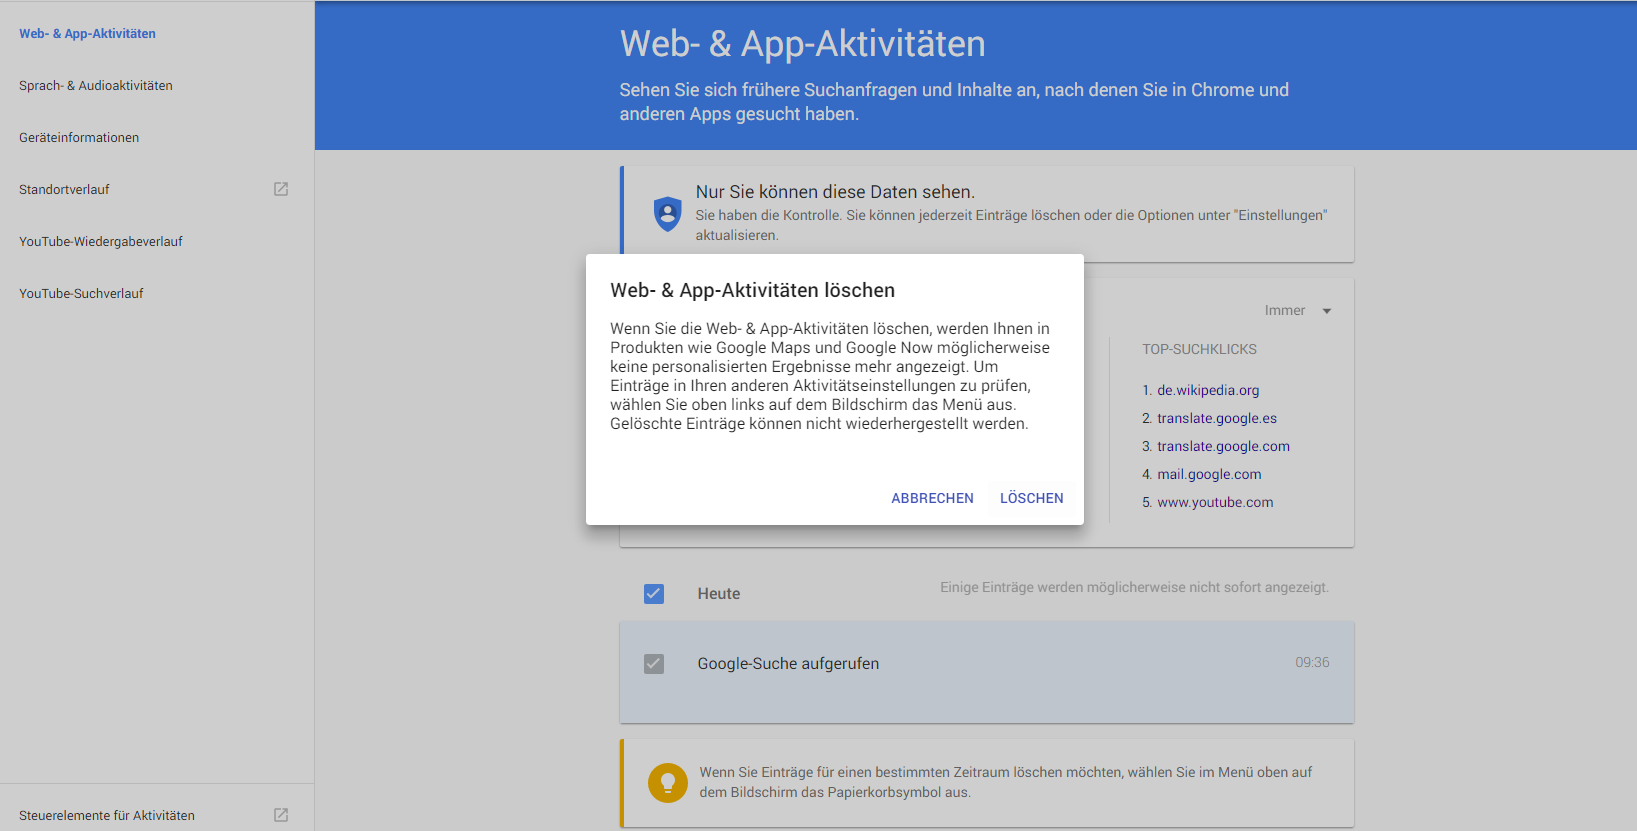Open www.youtube.com link
This screenshot has width=1637, height=831.
pos(1215,502)
